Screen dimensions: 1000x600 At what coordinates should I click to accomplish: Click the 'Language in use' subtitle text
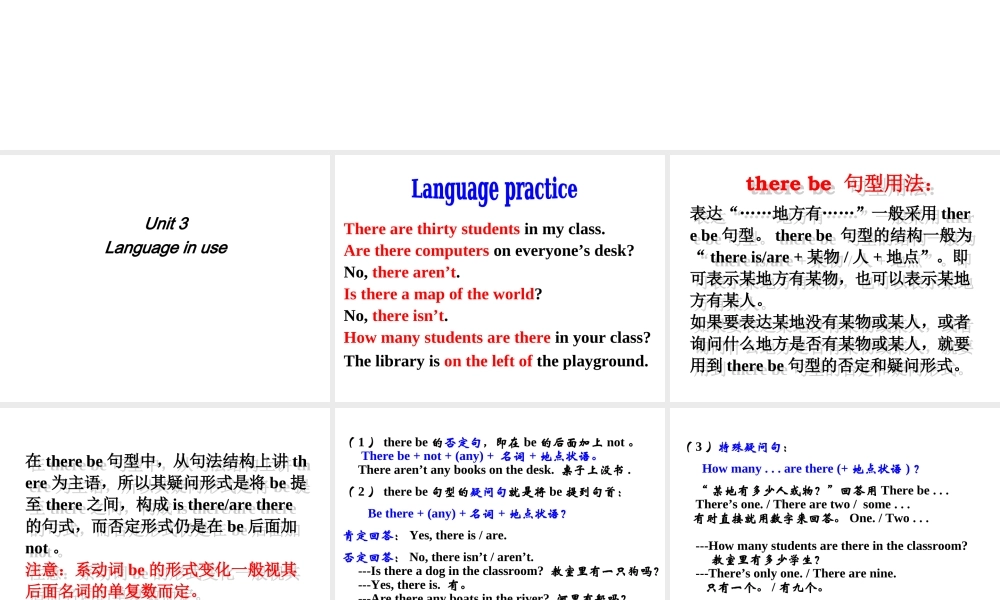(x=166, y=248)
